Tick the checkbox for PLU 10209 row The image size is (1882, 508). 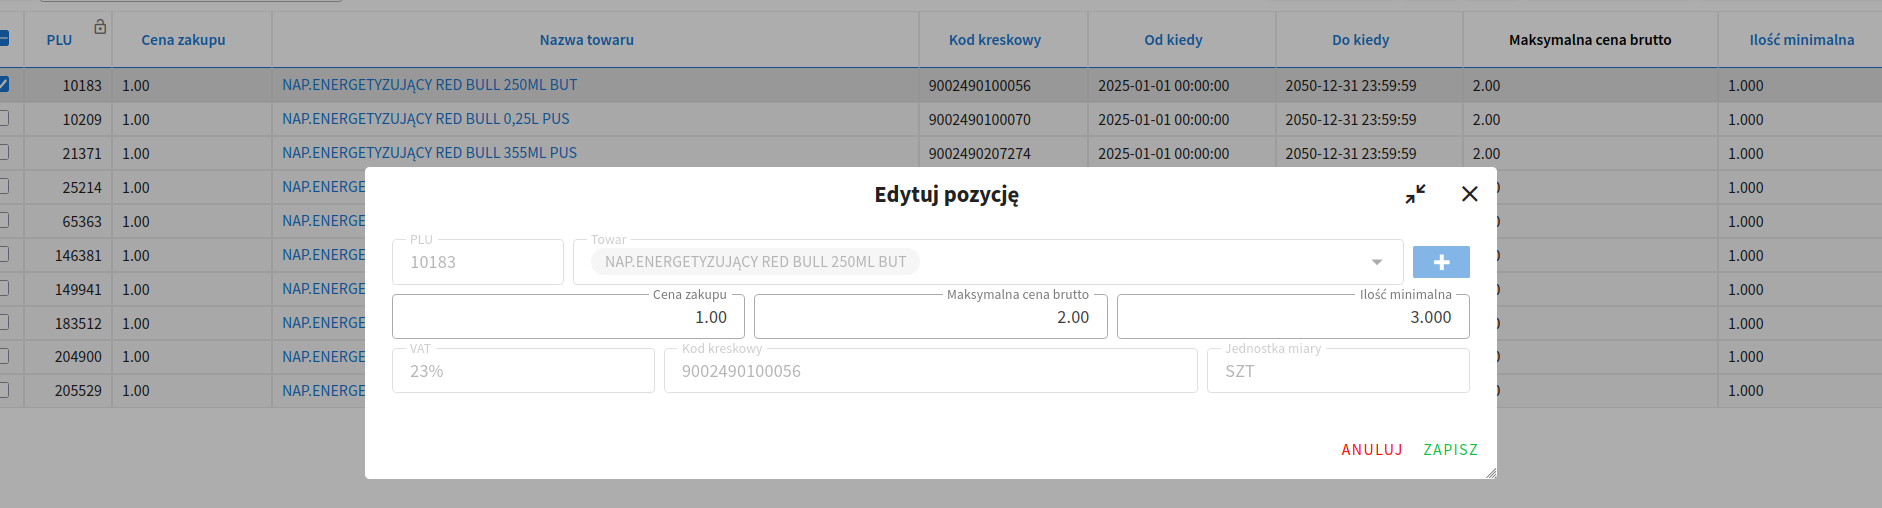[x=4, y=119]
